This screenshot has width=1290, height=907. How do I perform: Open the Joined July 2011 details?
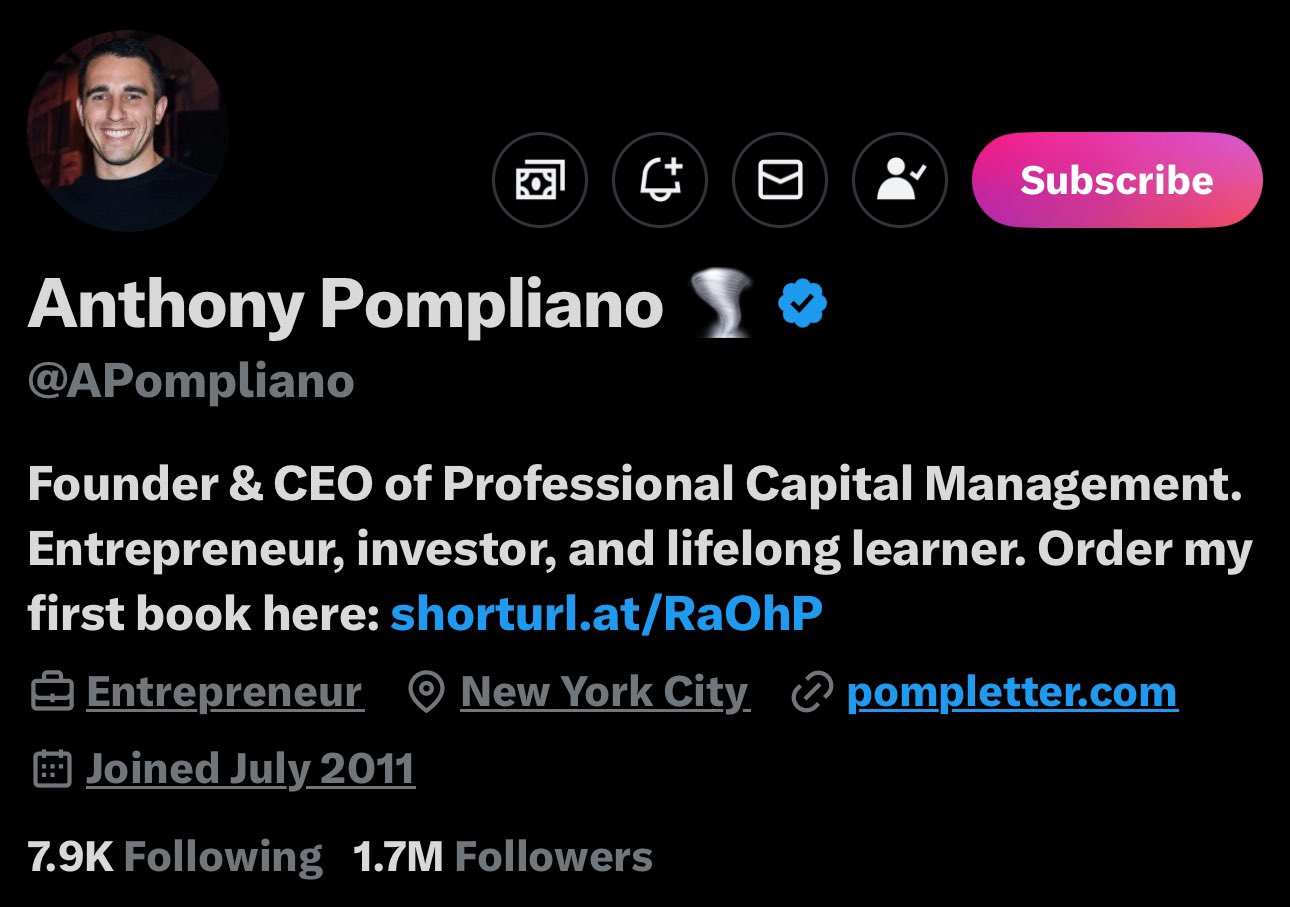coord(250,769)
